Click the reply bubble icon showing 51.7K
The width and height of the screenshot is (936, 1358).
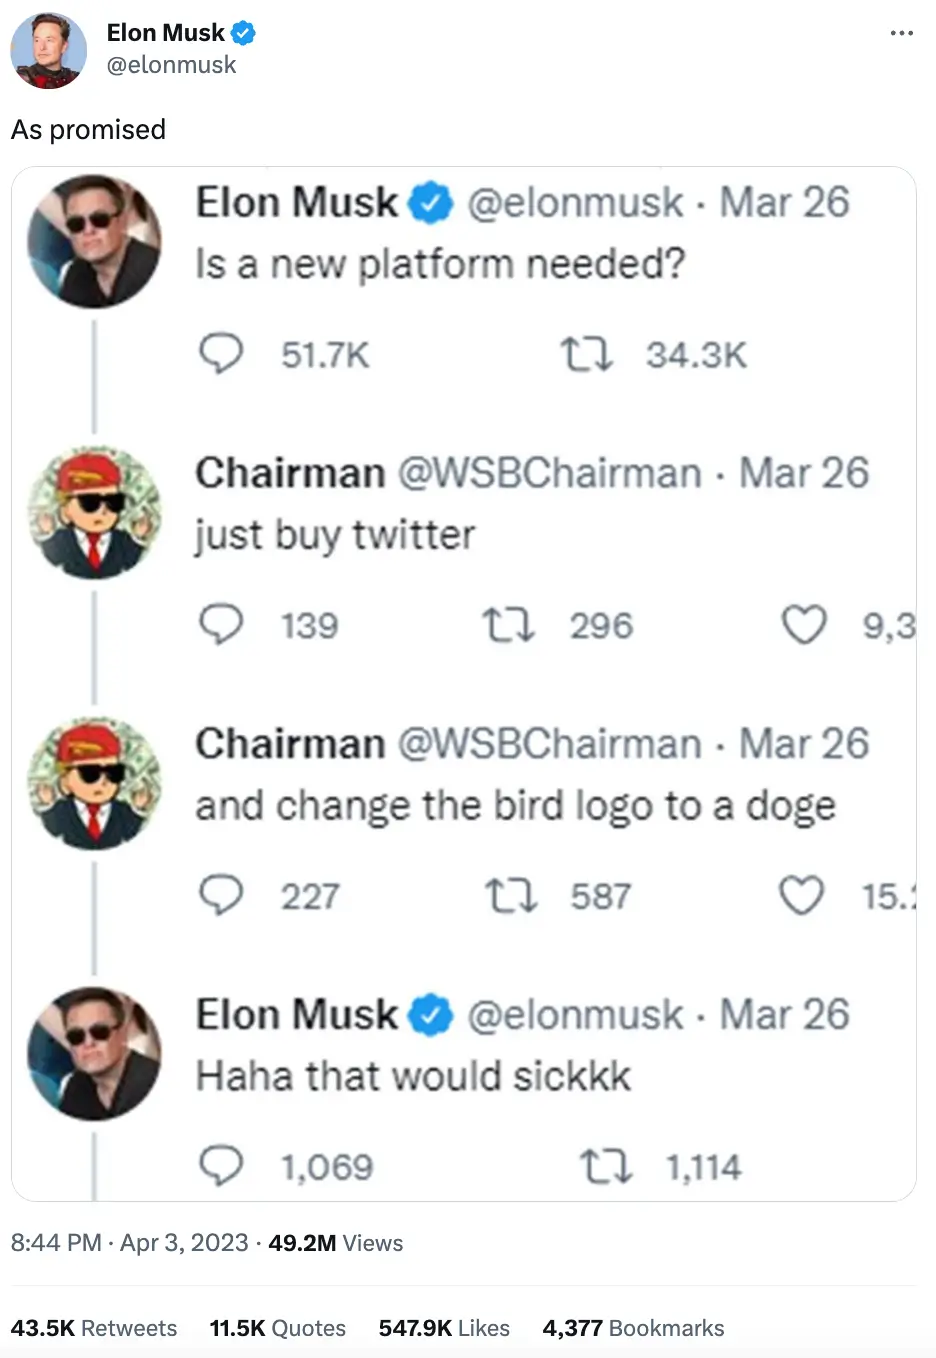click(221, 354)
